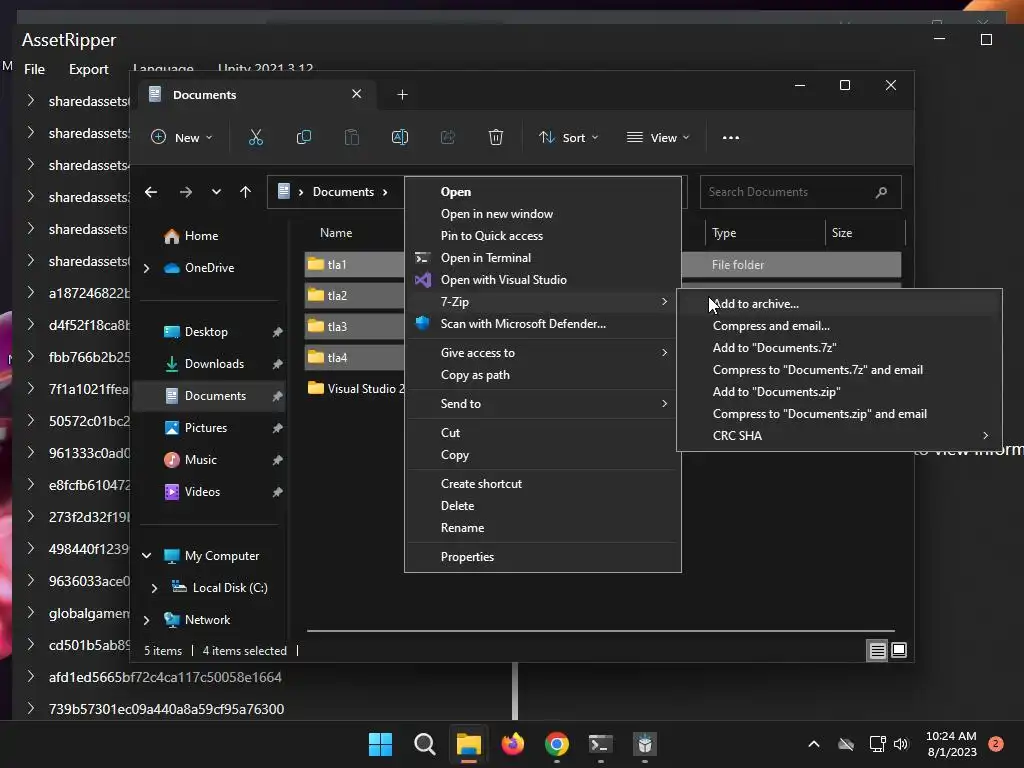The image size is (1024, 768).
Task: Click Properties in context menu
Action: pos(543,557)
